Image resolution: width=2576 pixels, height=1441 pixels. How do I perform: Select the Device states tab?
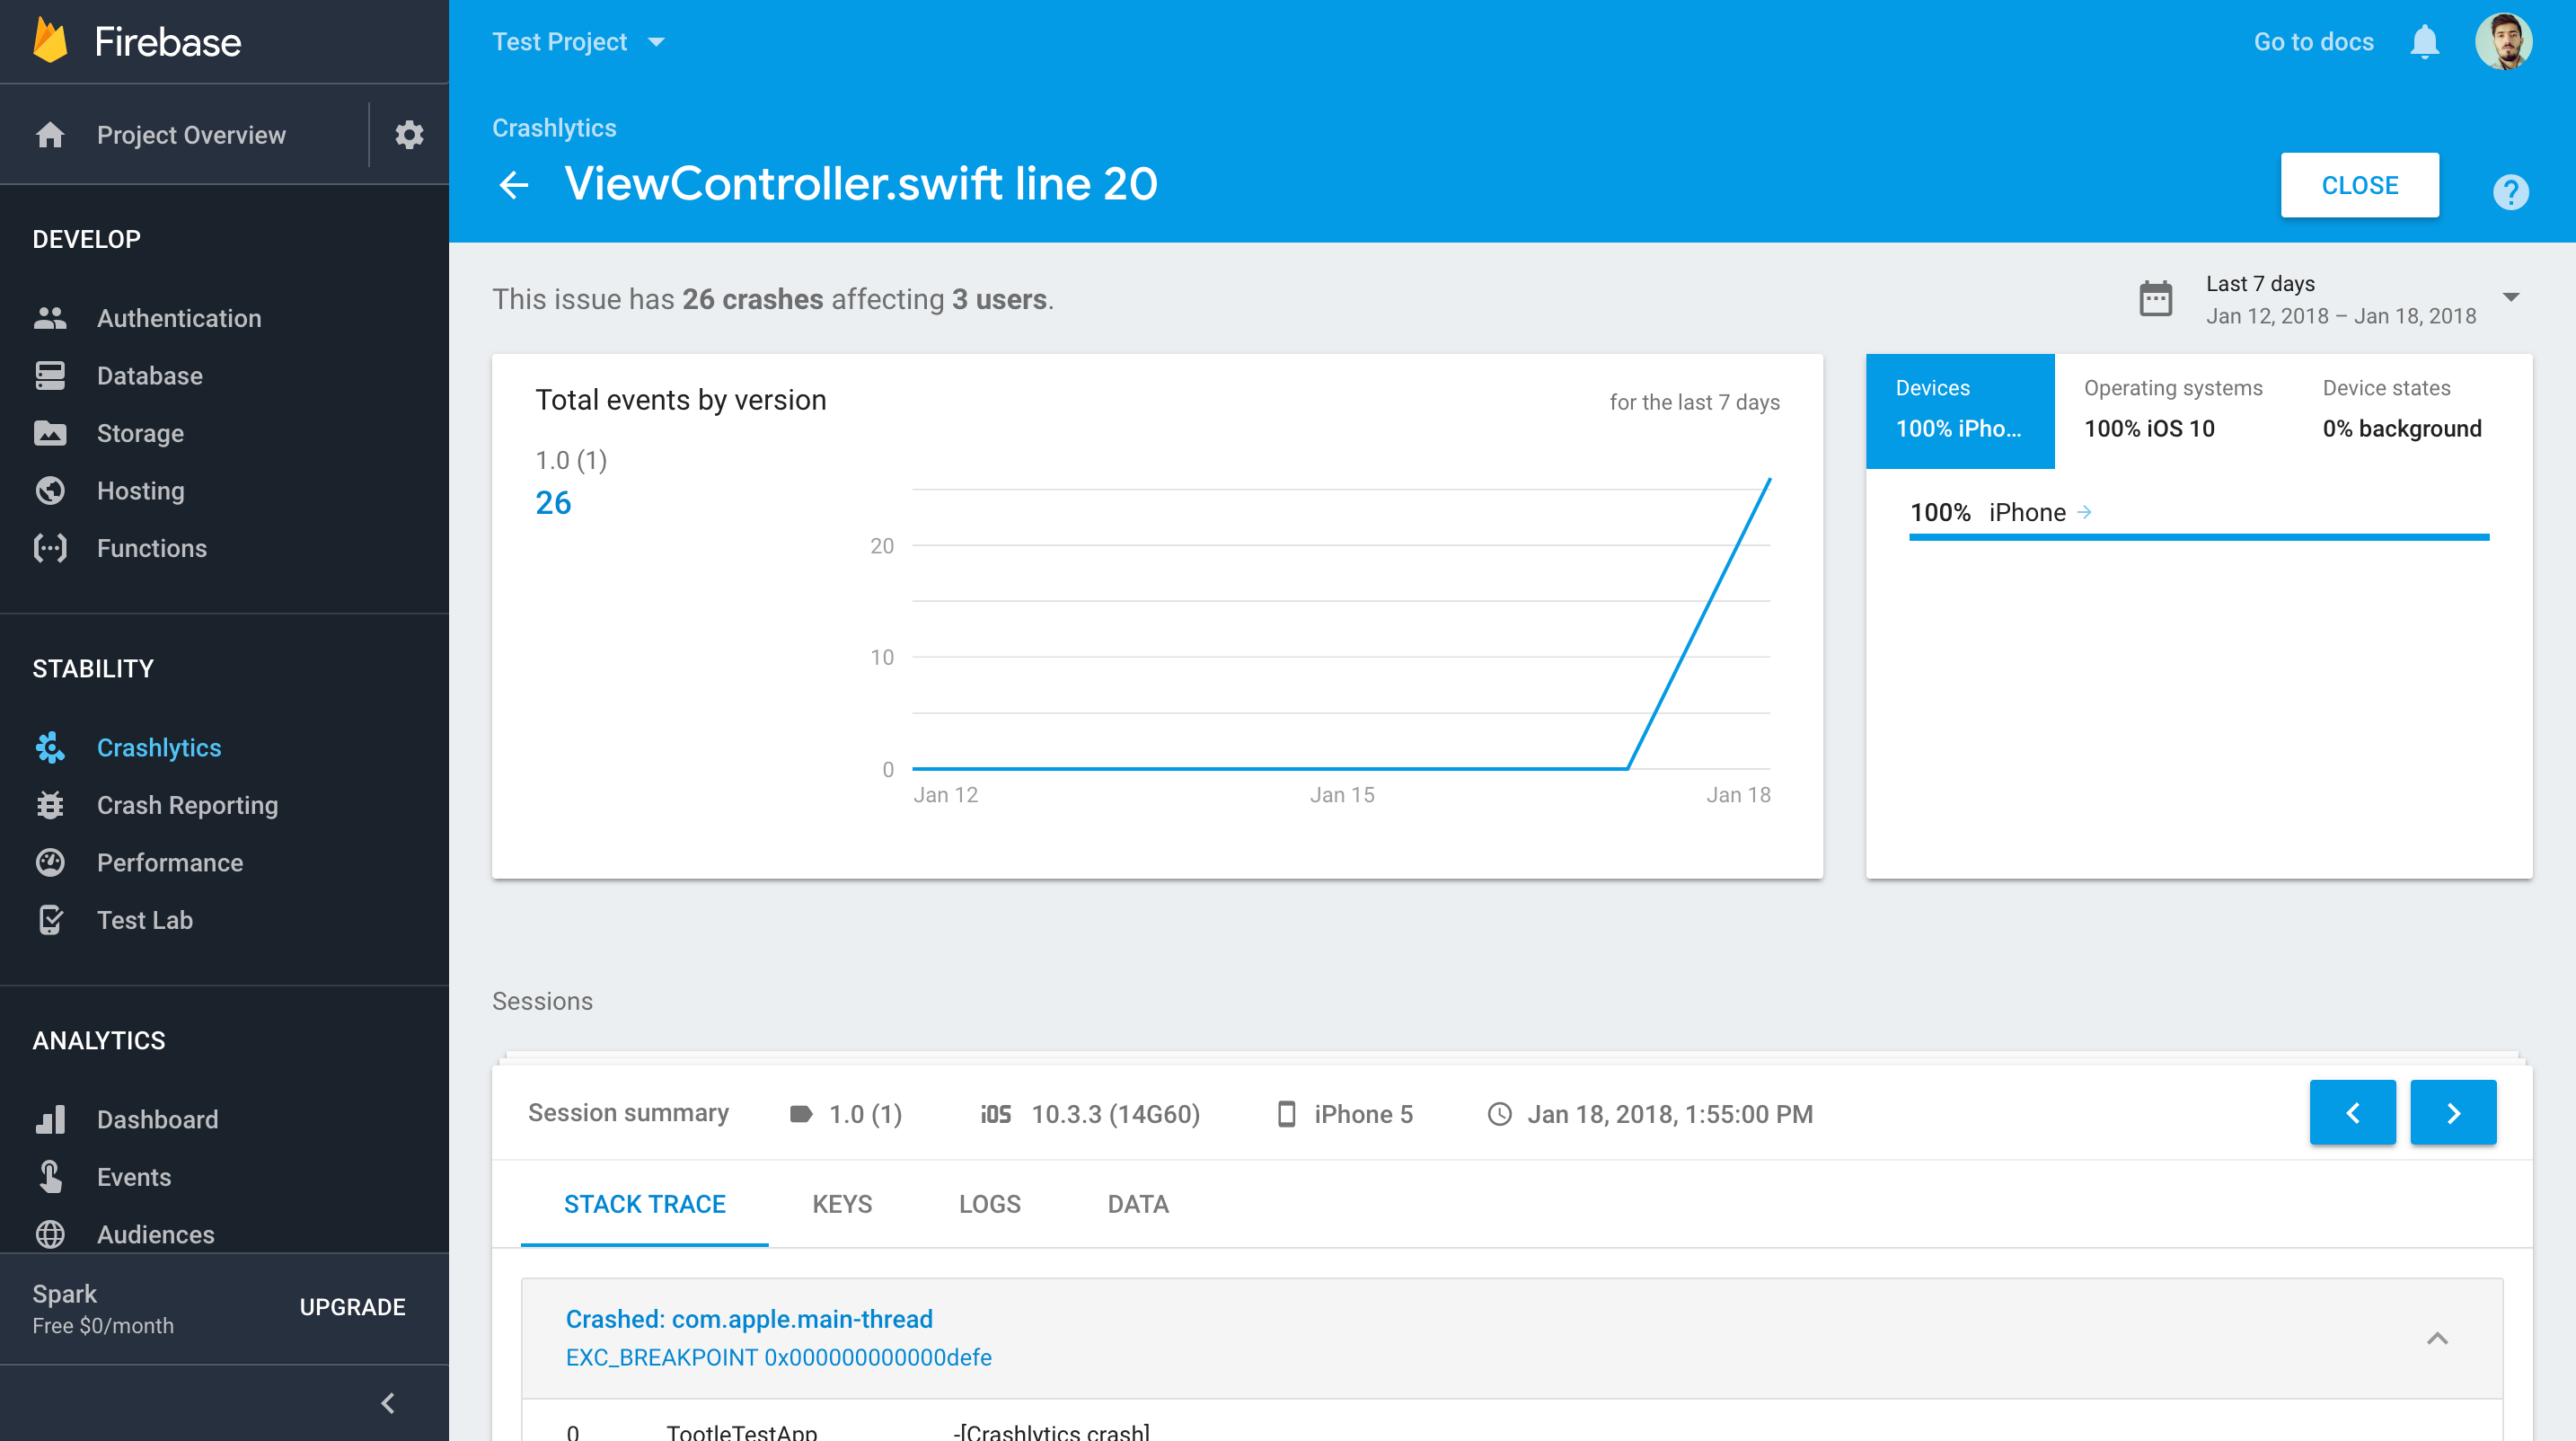2401,410
